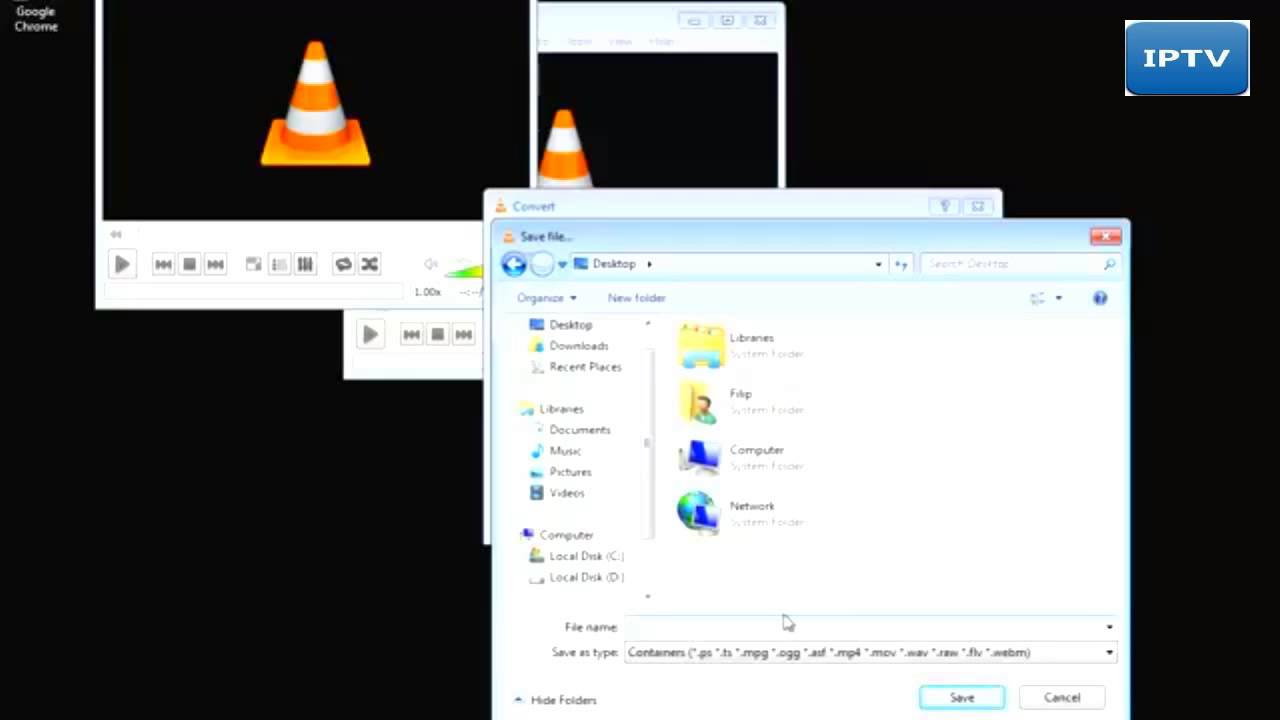The width and height of the screenshot is (1280, 720).
Task: Select Downloads in the navigation pane
Action: coord(579,346)
